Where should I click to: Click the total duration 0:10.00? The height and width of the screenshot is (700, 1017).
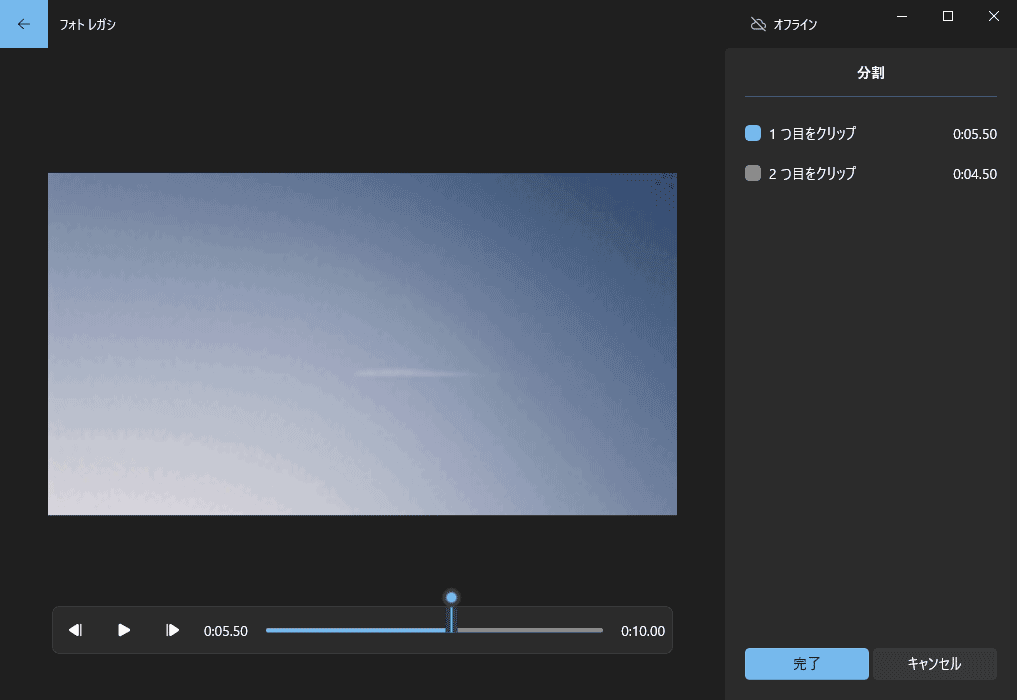[643, 631]
